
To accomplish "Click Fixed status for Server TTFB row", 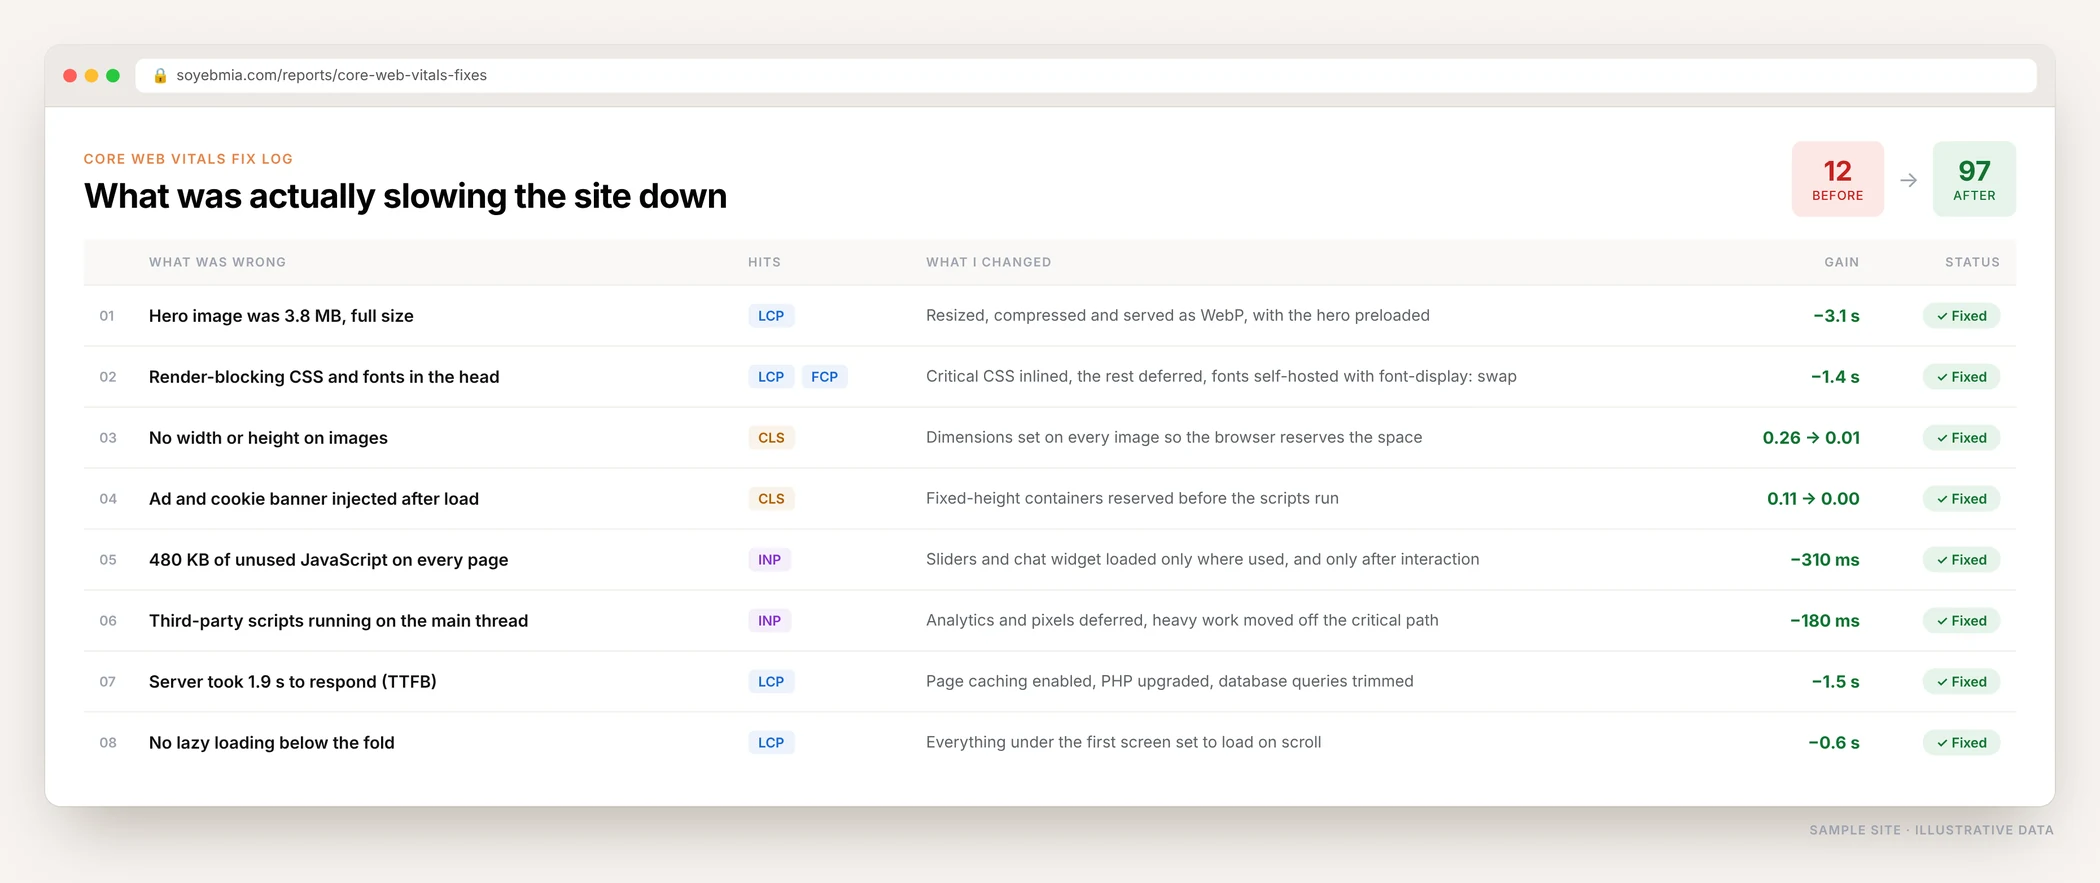I will [1961, 682].
